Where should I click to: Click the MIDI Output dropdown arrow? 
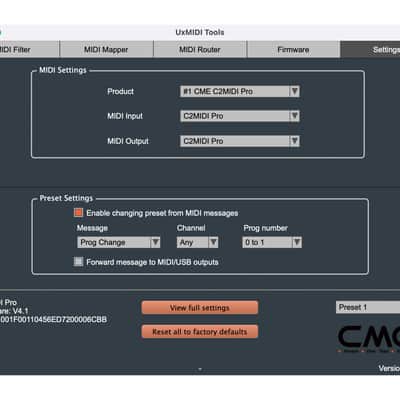[x=294, y=141]
